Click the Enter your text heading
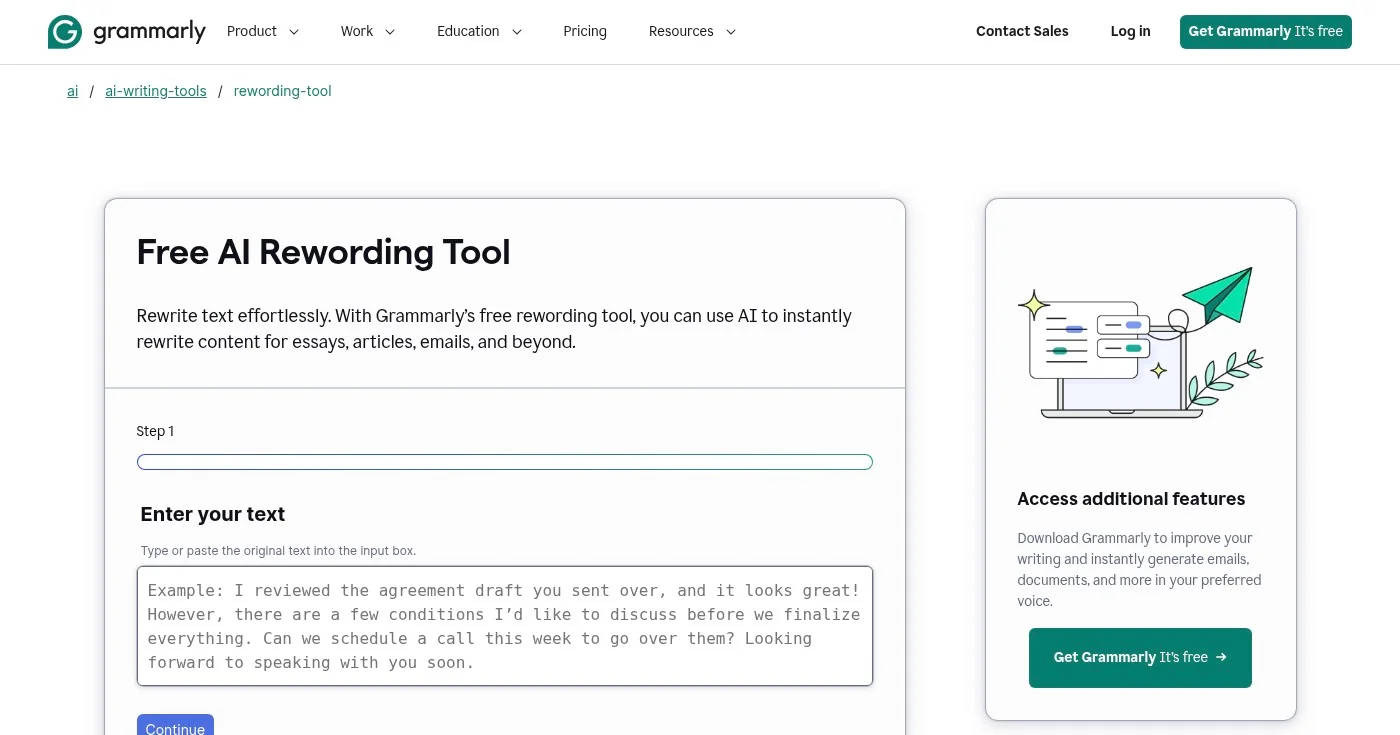This screenshot has height=735, width=1400. pos(213,514)
